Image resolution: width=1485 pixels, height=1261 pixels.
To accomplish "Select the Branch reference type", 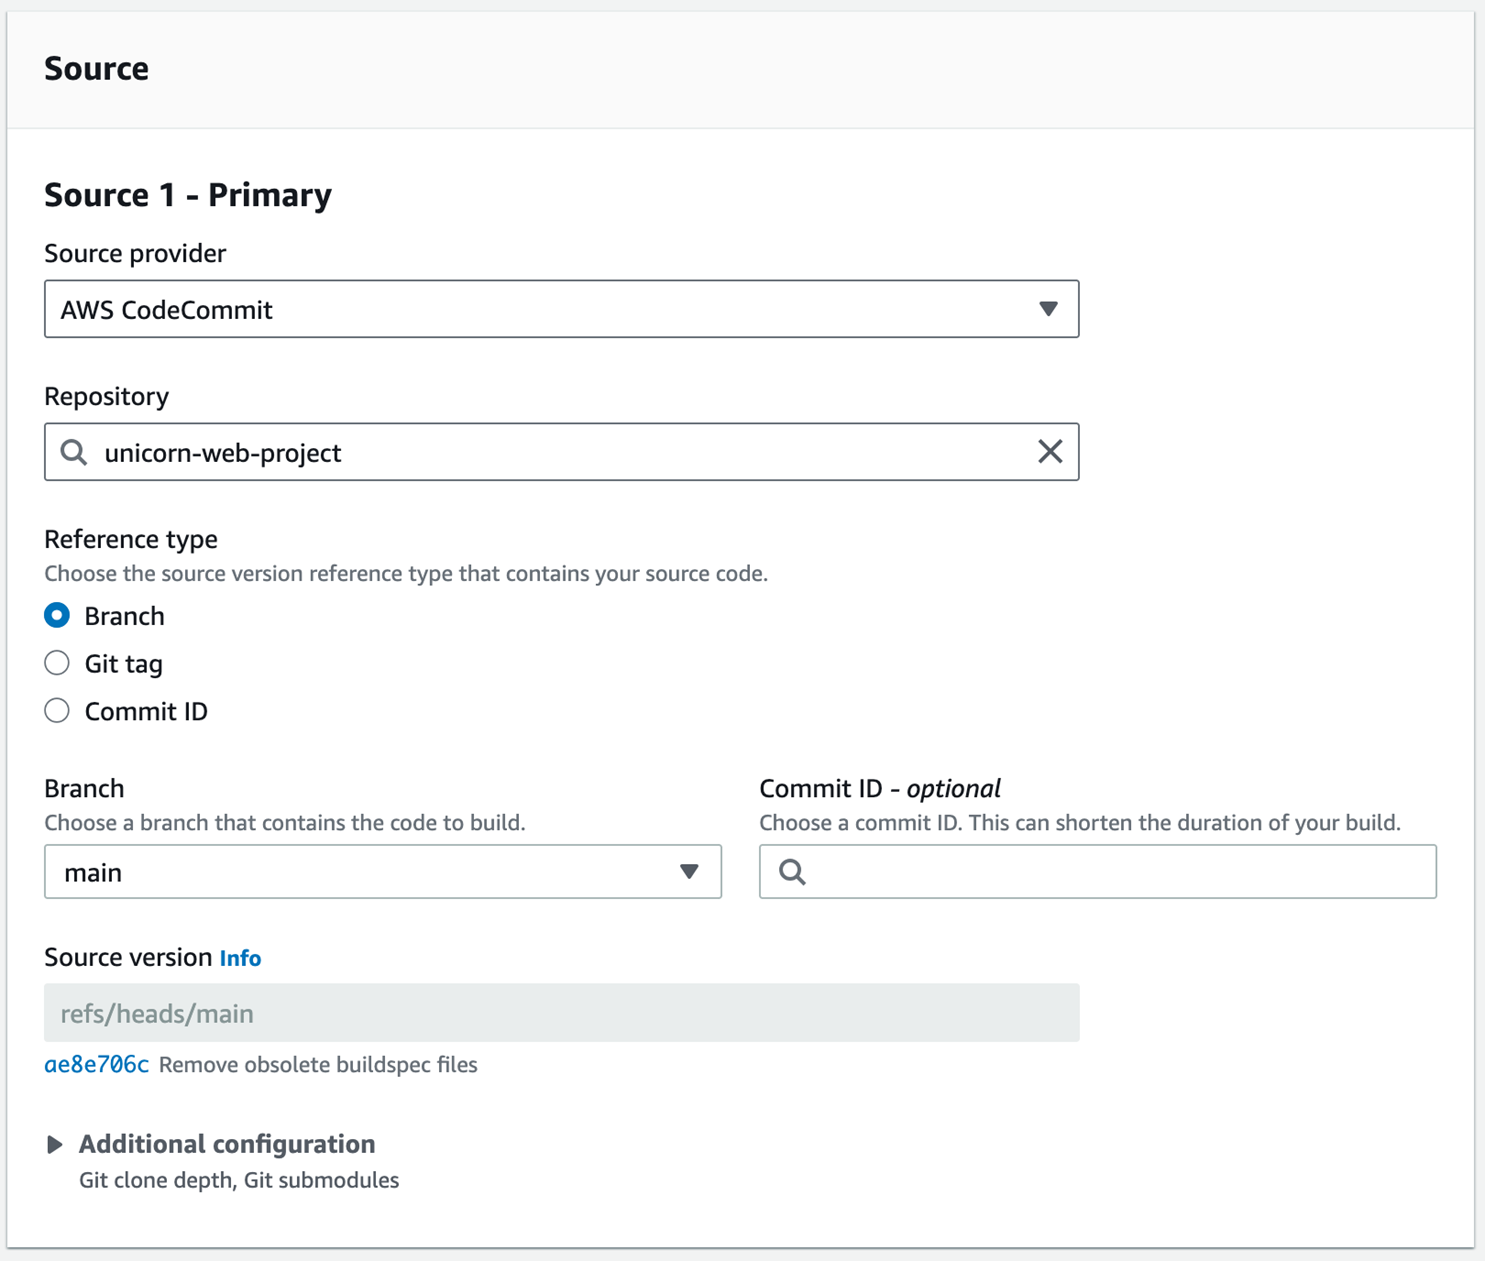I will click(x=57, y=616).
